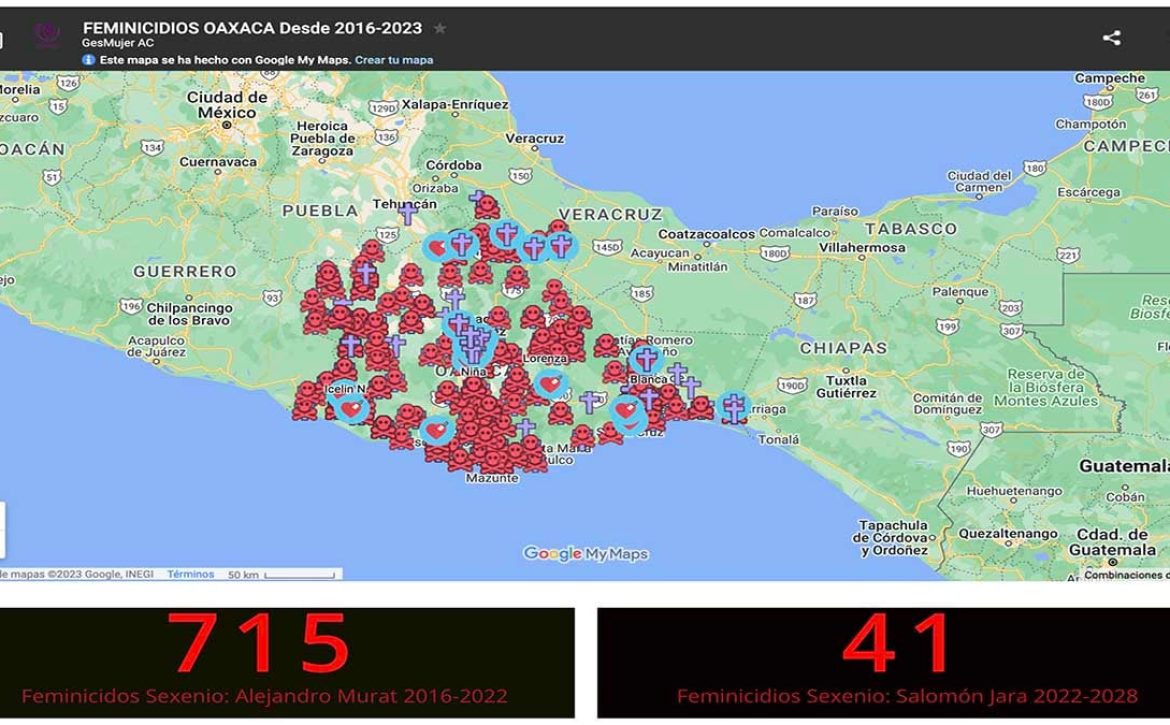Select the heart marker east of Lorenza
This screenshot has height=725, width=1170.
[x=551, y=384]
